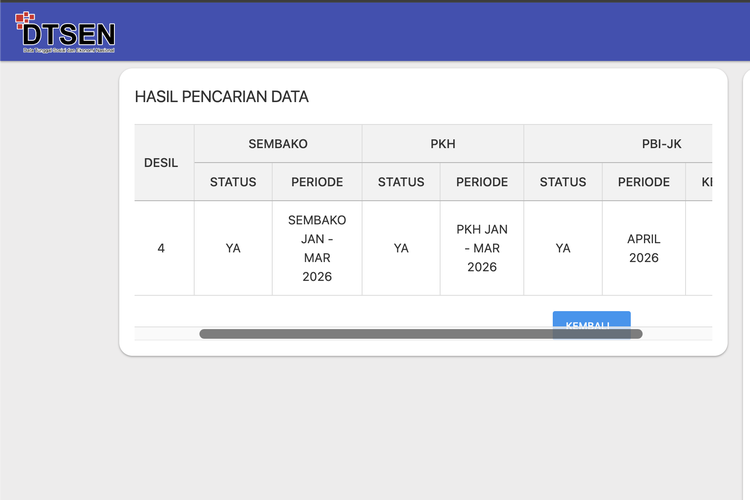Select the DESIL value 4 cell

click(x=164, y=248)
